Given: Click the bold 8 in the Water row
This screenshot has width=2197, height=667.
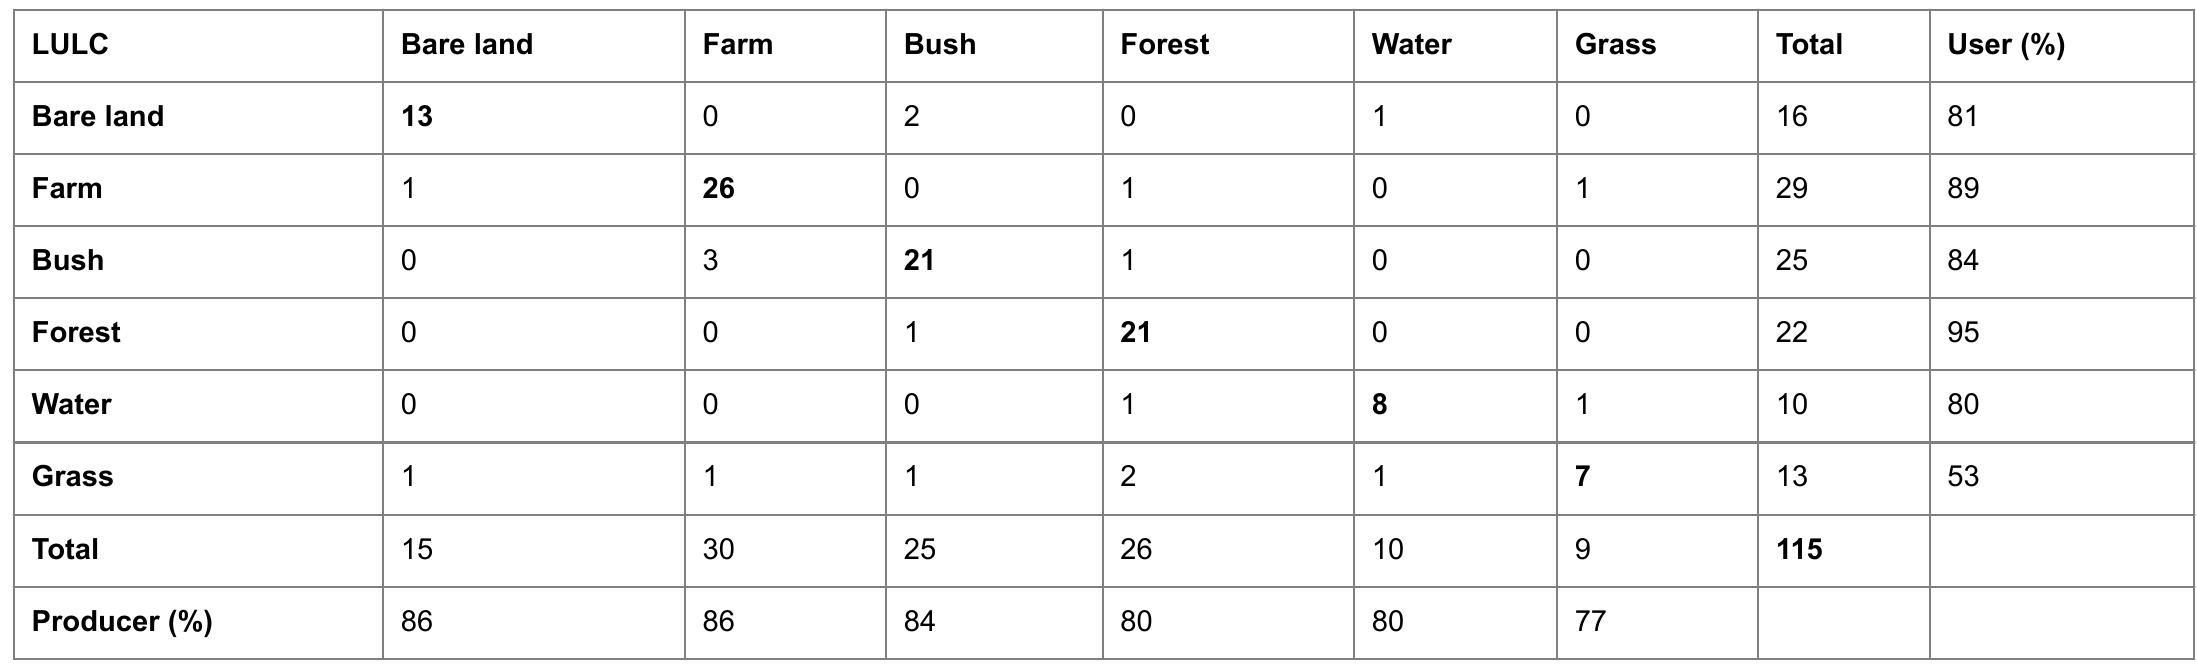Looking at the screenshot, I should coord(1379,405).
